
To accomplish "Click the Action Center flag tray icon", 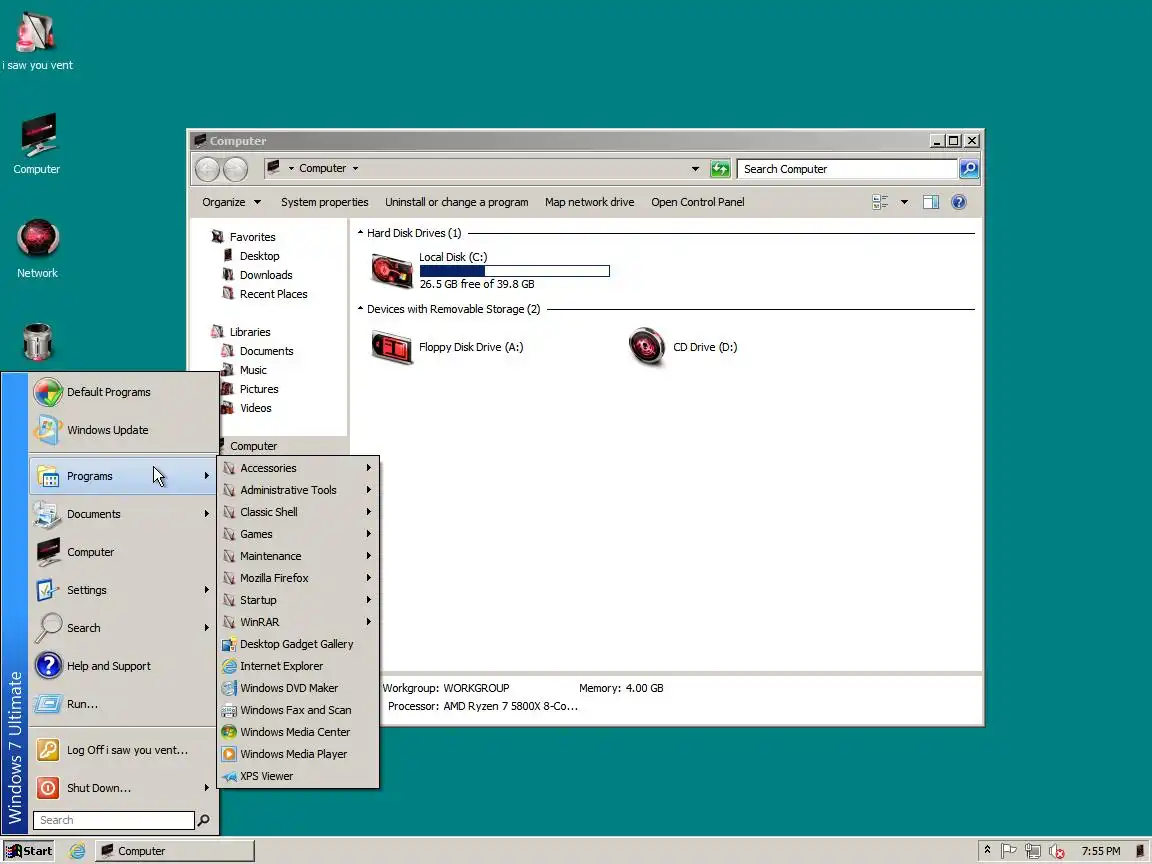I will pos(1009,851).
